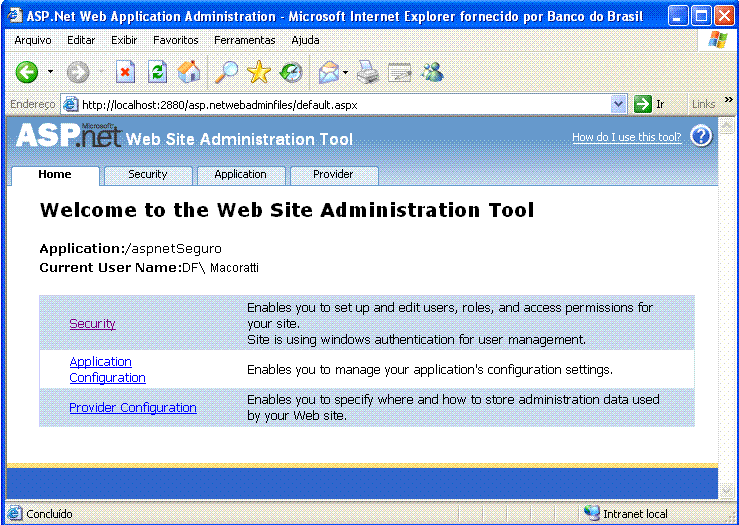The width and height of the screenshot is (739, 525).
Task: Open Messenger people icon
Action: point(433,72)
